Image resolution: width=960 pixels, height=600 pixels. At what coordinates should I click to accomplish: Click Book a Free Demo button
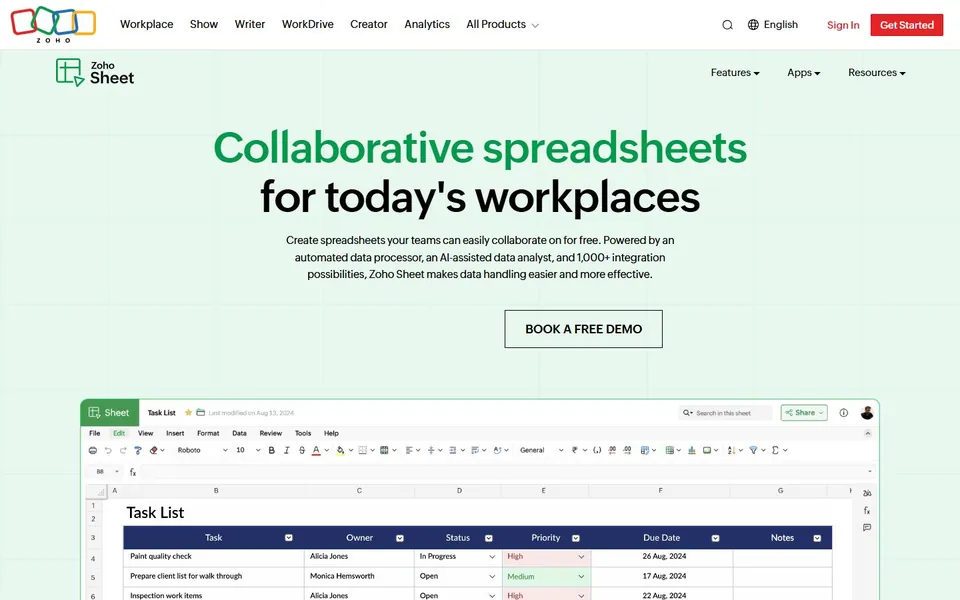click(583, 329)
